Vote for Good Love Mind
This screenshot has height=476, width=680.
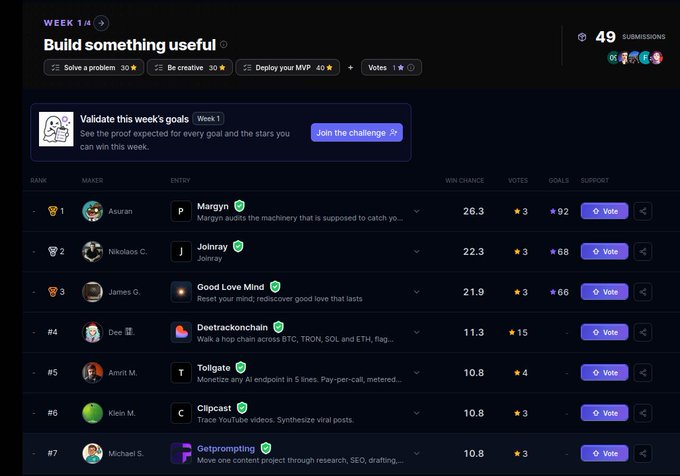pos(605,292)
